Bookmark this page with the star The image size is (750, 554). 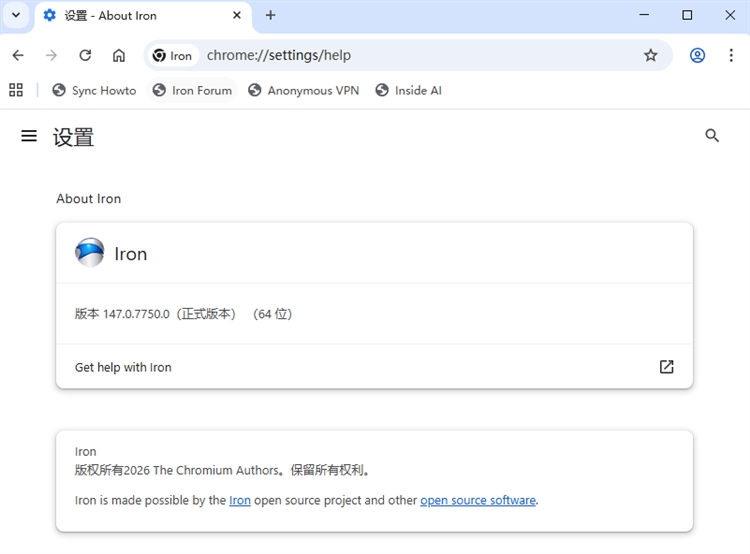651,55
